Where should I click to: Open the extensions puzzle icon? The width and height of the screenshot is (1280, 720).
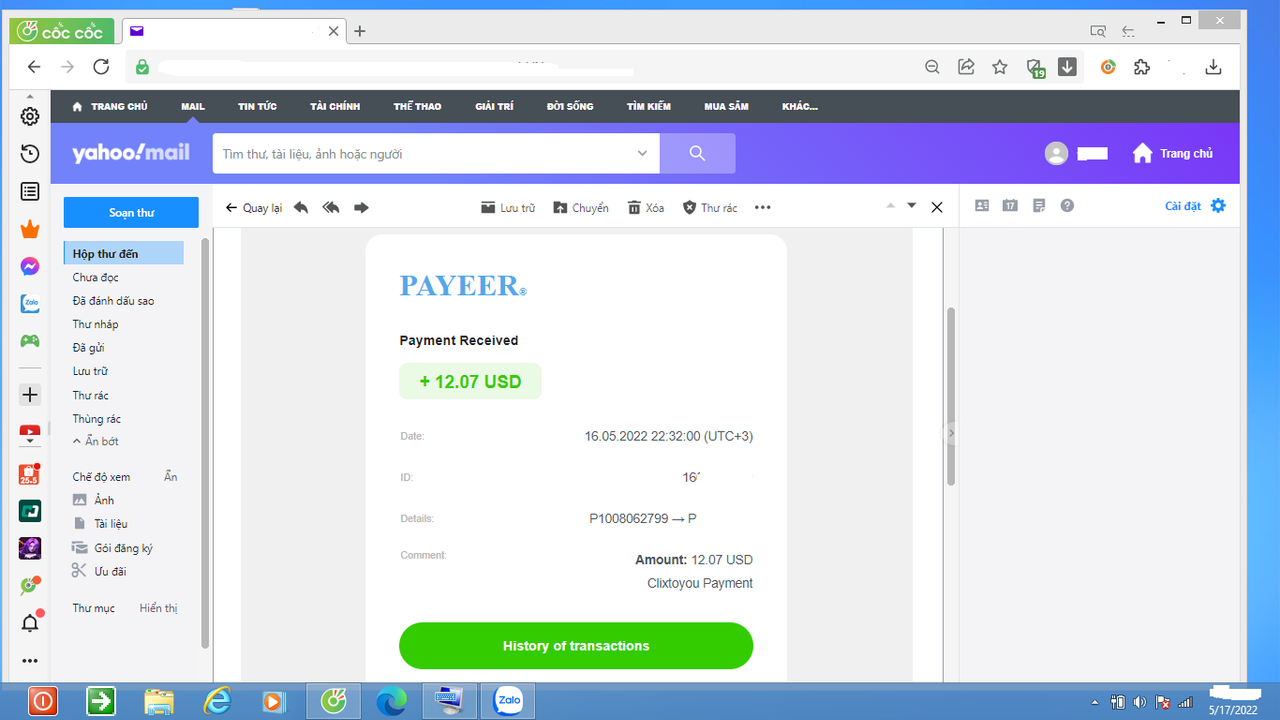point(1142,67)
